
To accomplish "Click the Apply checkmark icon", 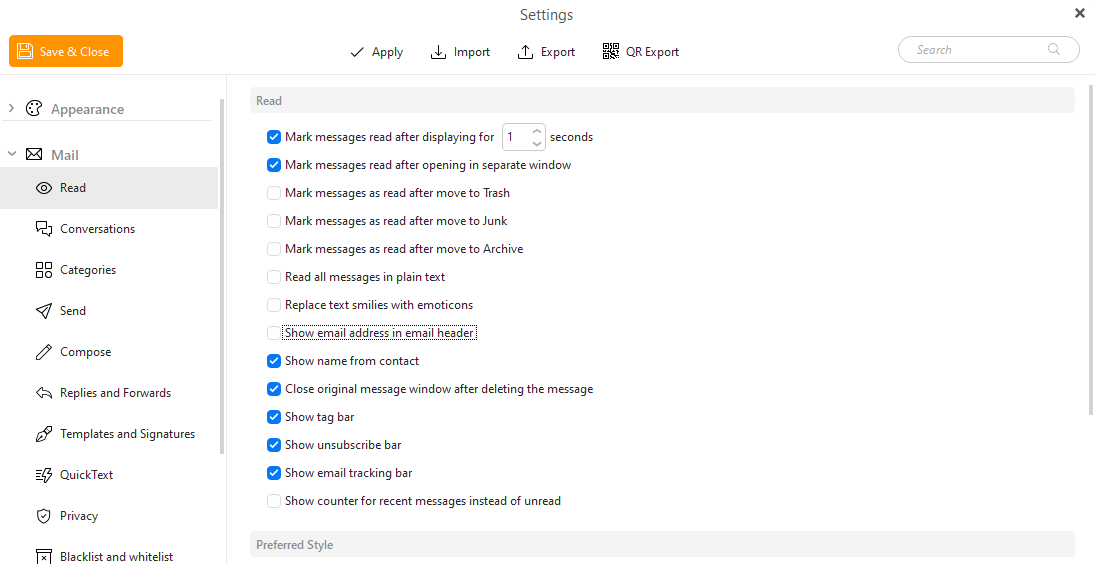I will coord(357,52).
